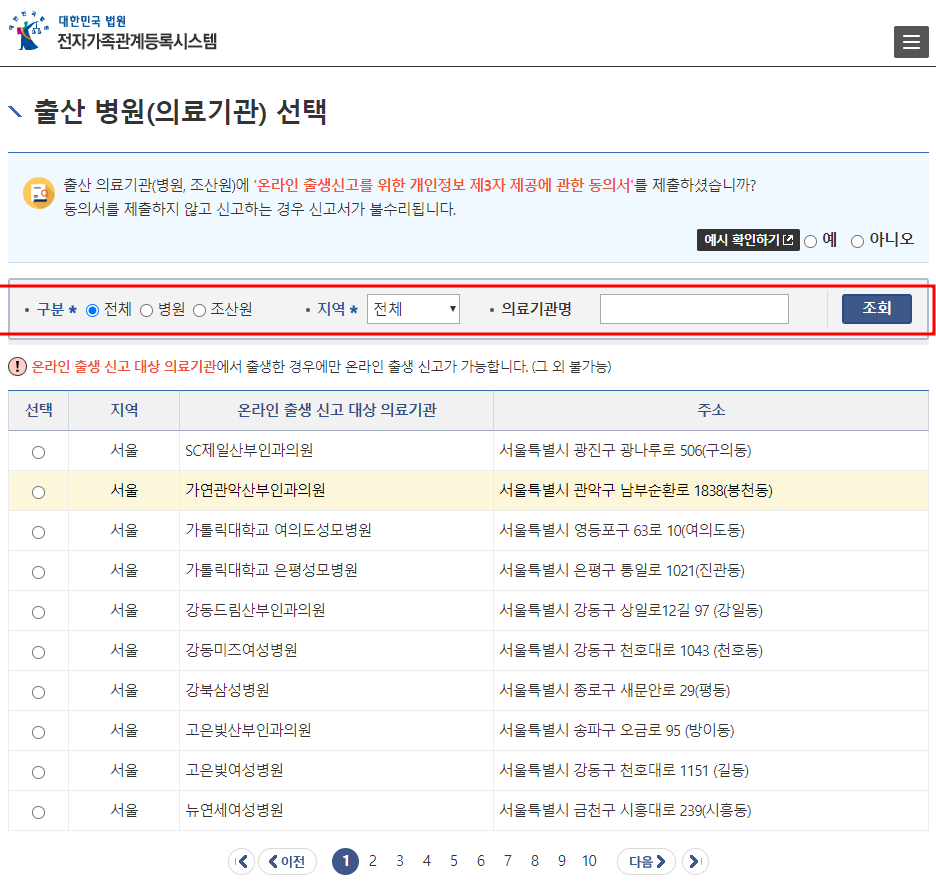Go to page 10
The height and width of the screenshot is (886, 936).
589,861
